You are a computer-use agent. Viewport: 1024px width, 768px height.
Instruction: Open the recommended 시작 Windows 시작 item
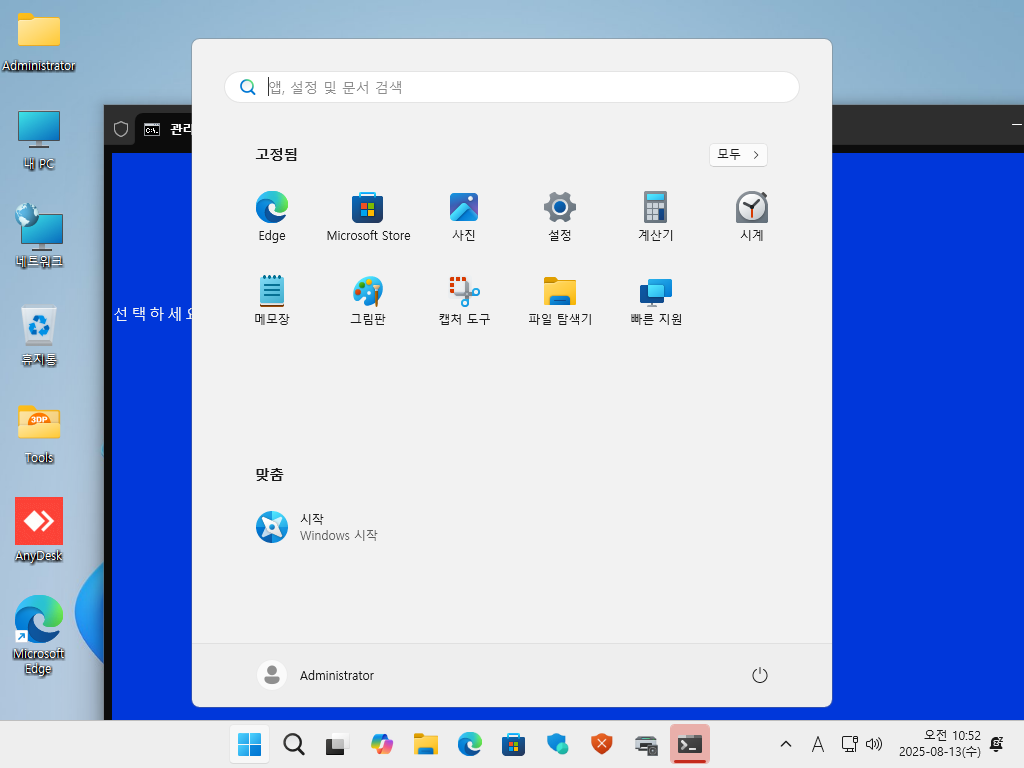point(317,527)
